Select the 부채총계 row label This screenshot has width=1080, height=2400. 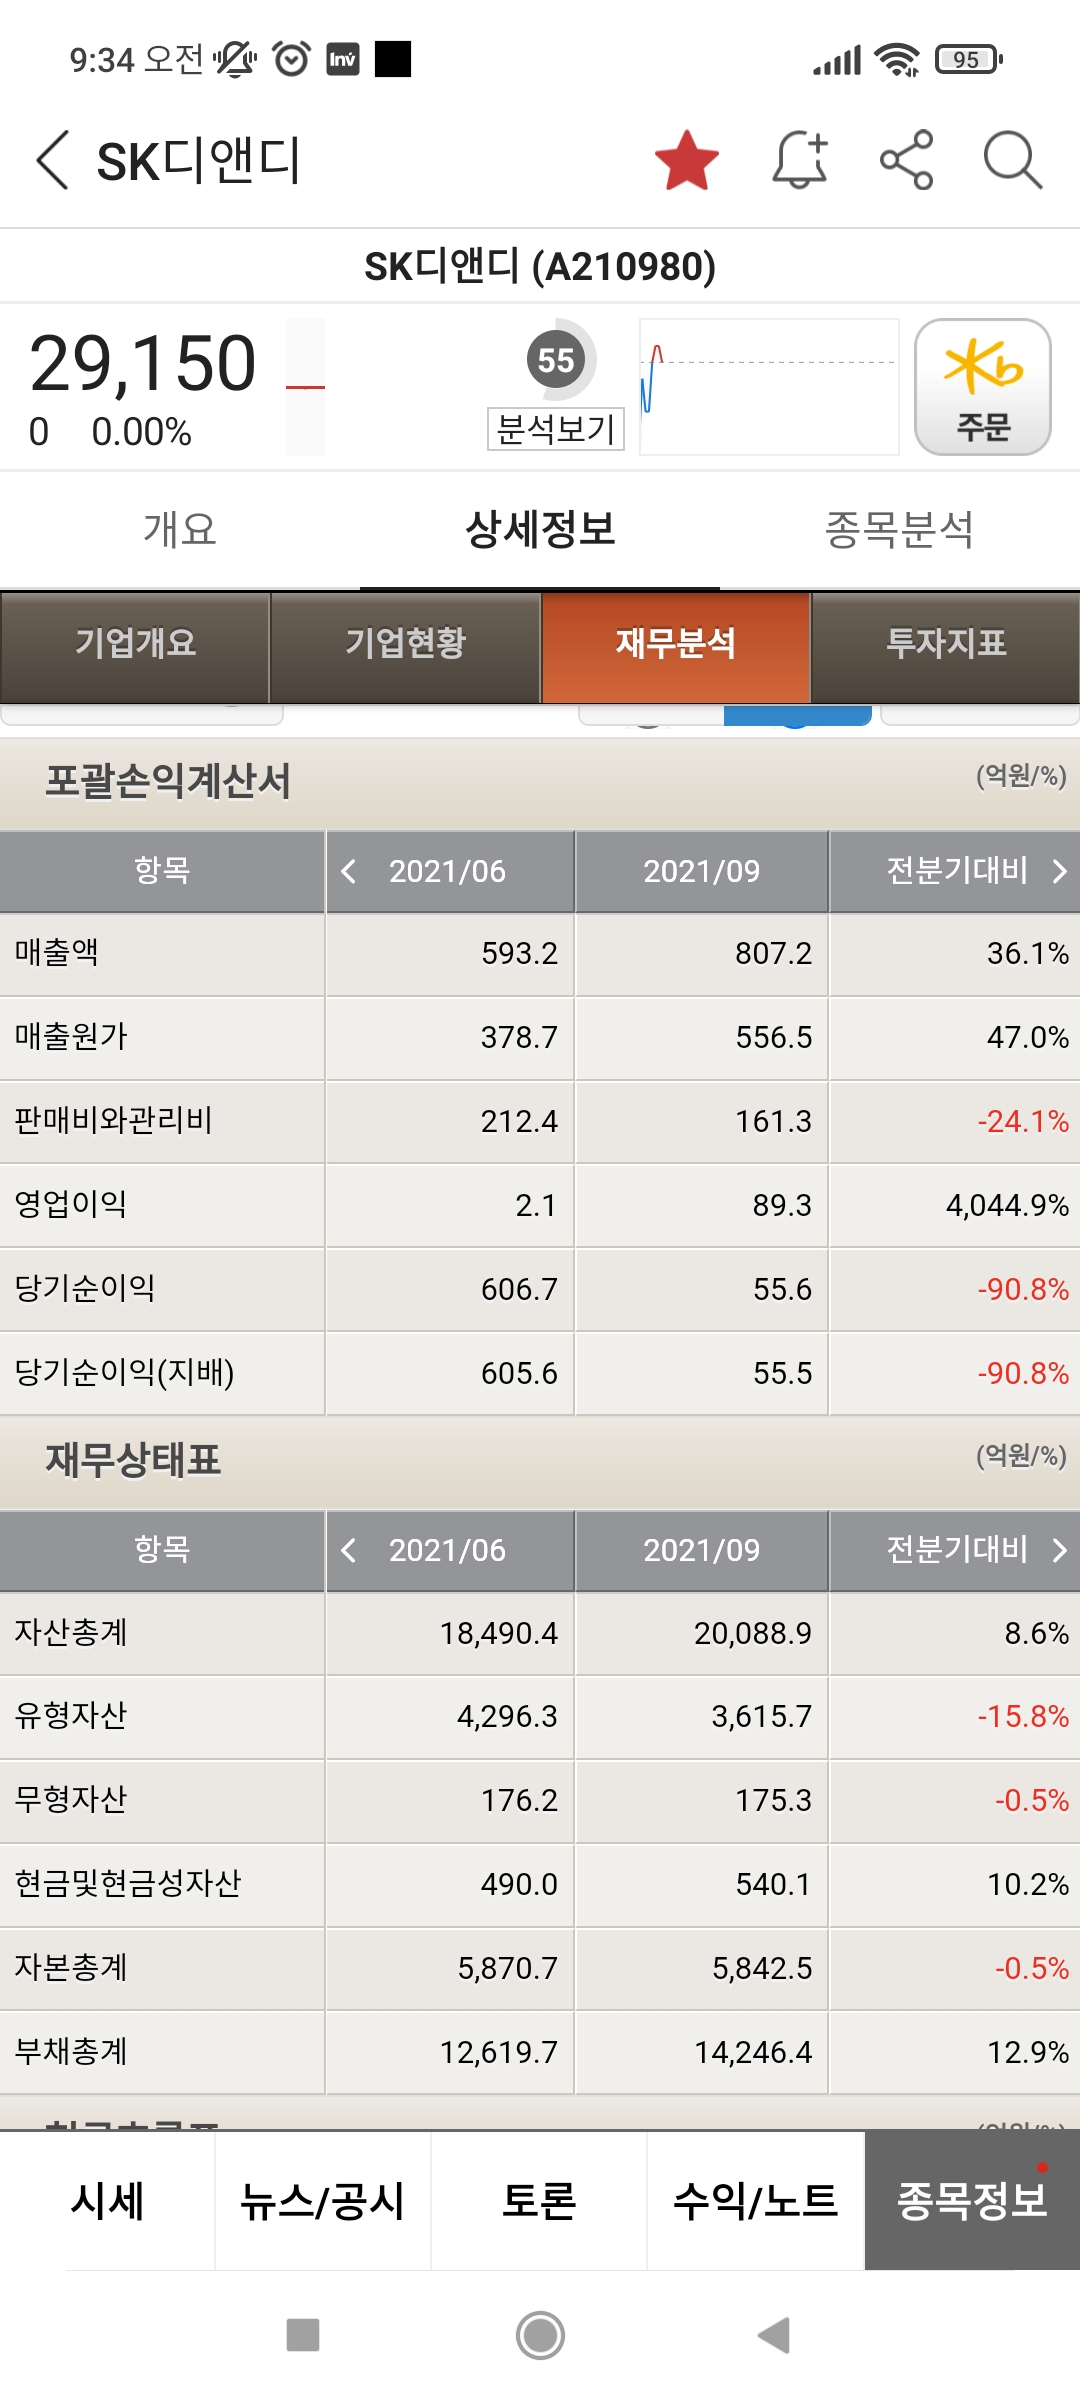pos(71,2052)
